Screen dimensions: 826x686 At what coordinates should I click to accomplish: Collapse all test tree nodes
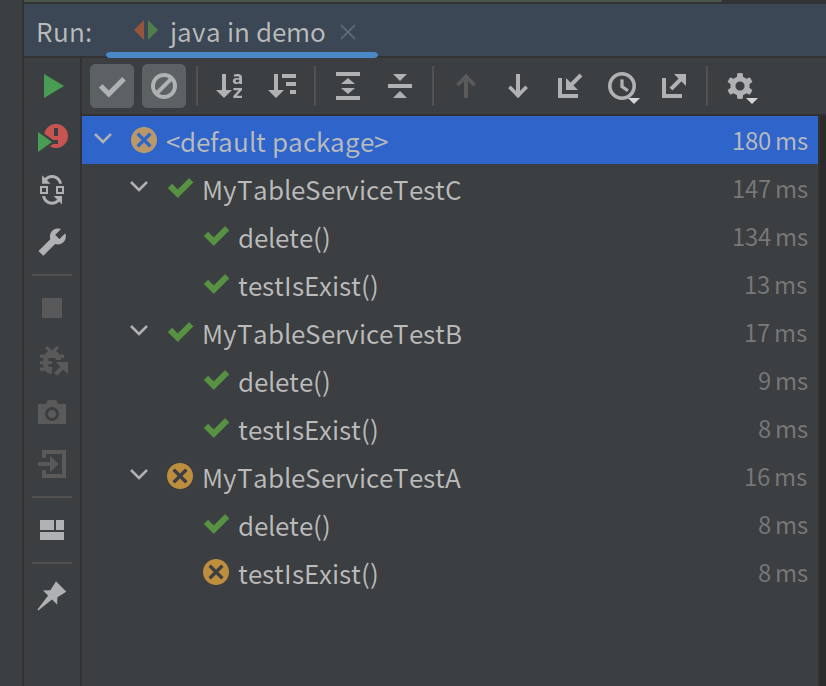(x=400, y=87)
